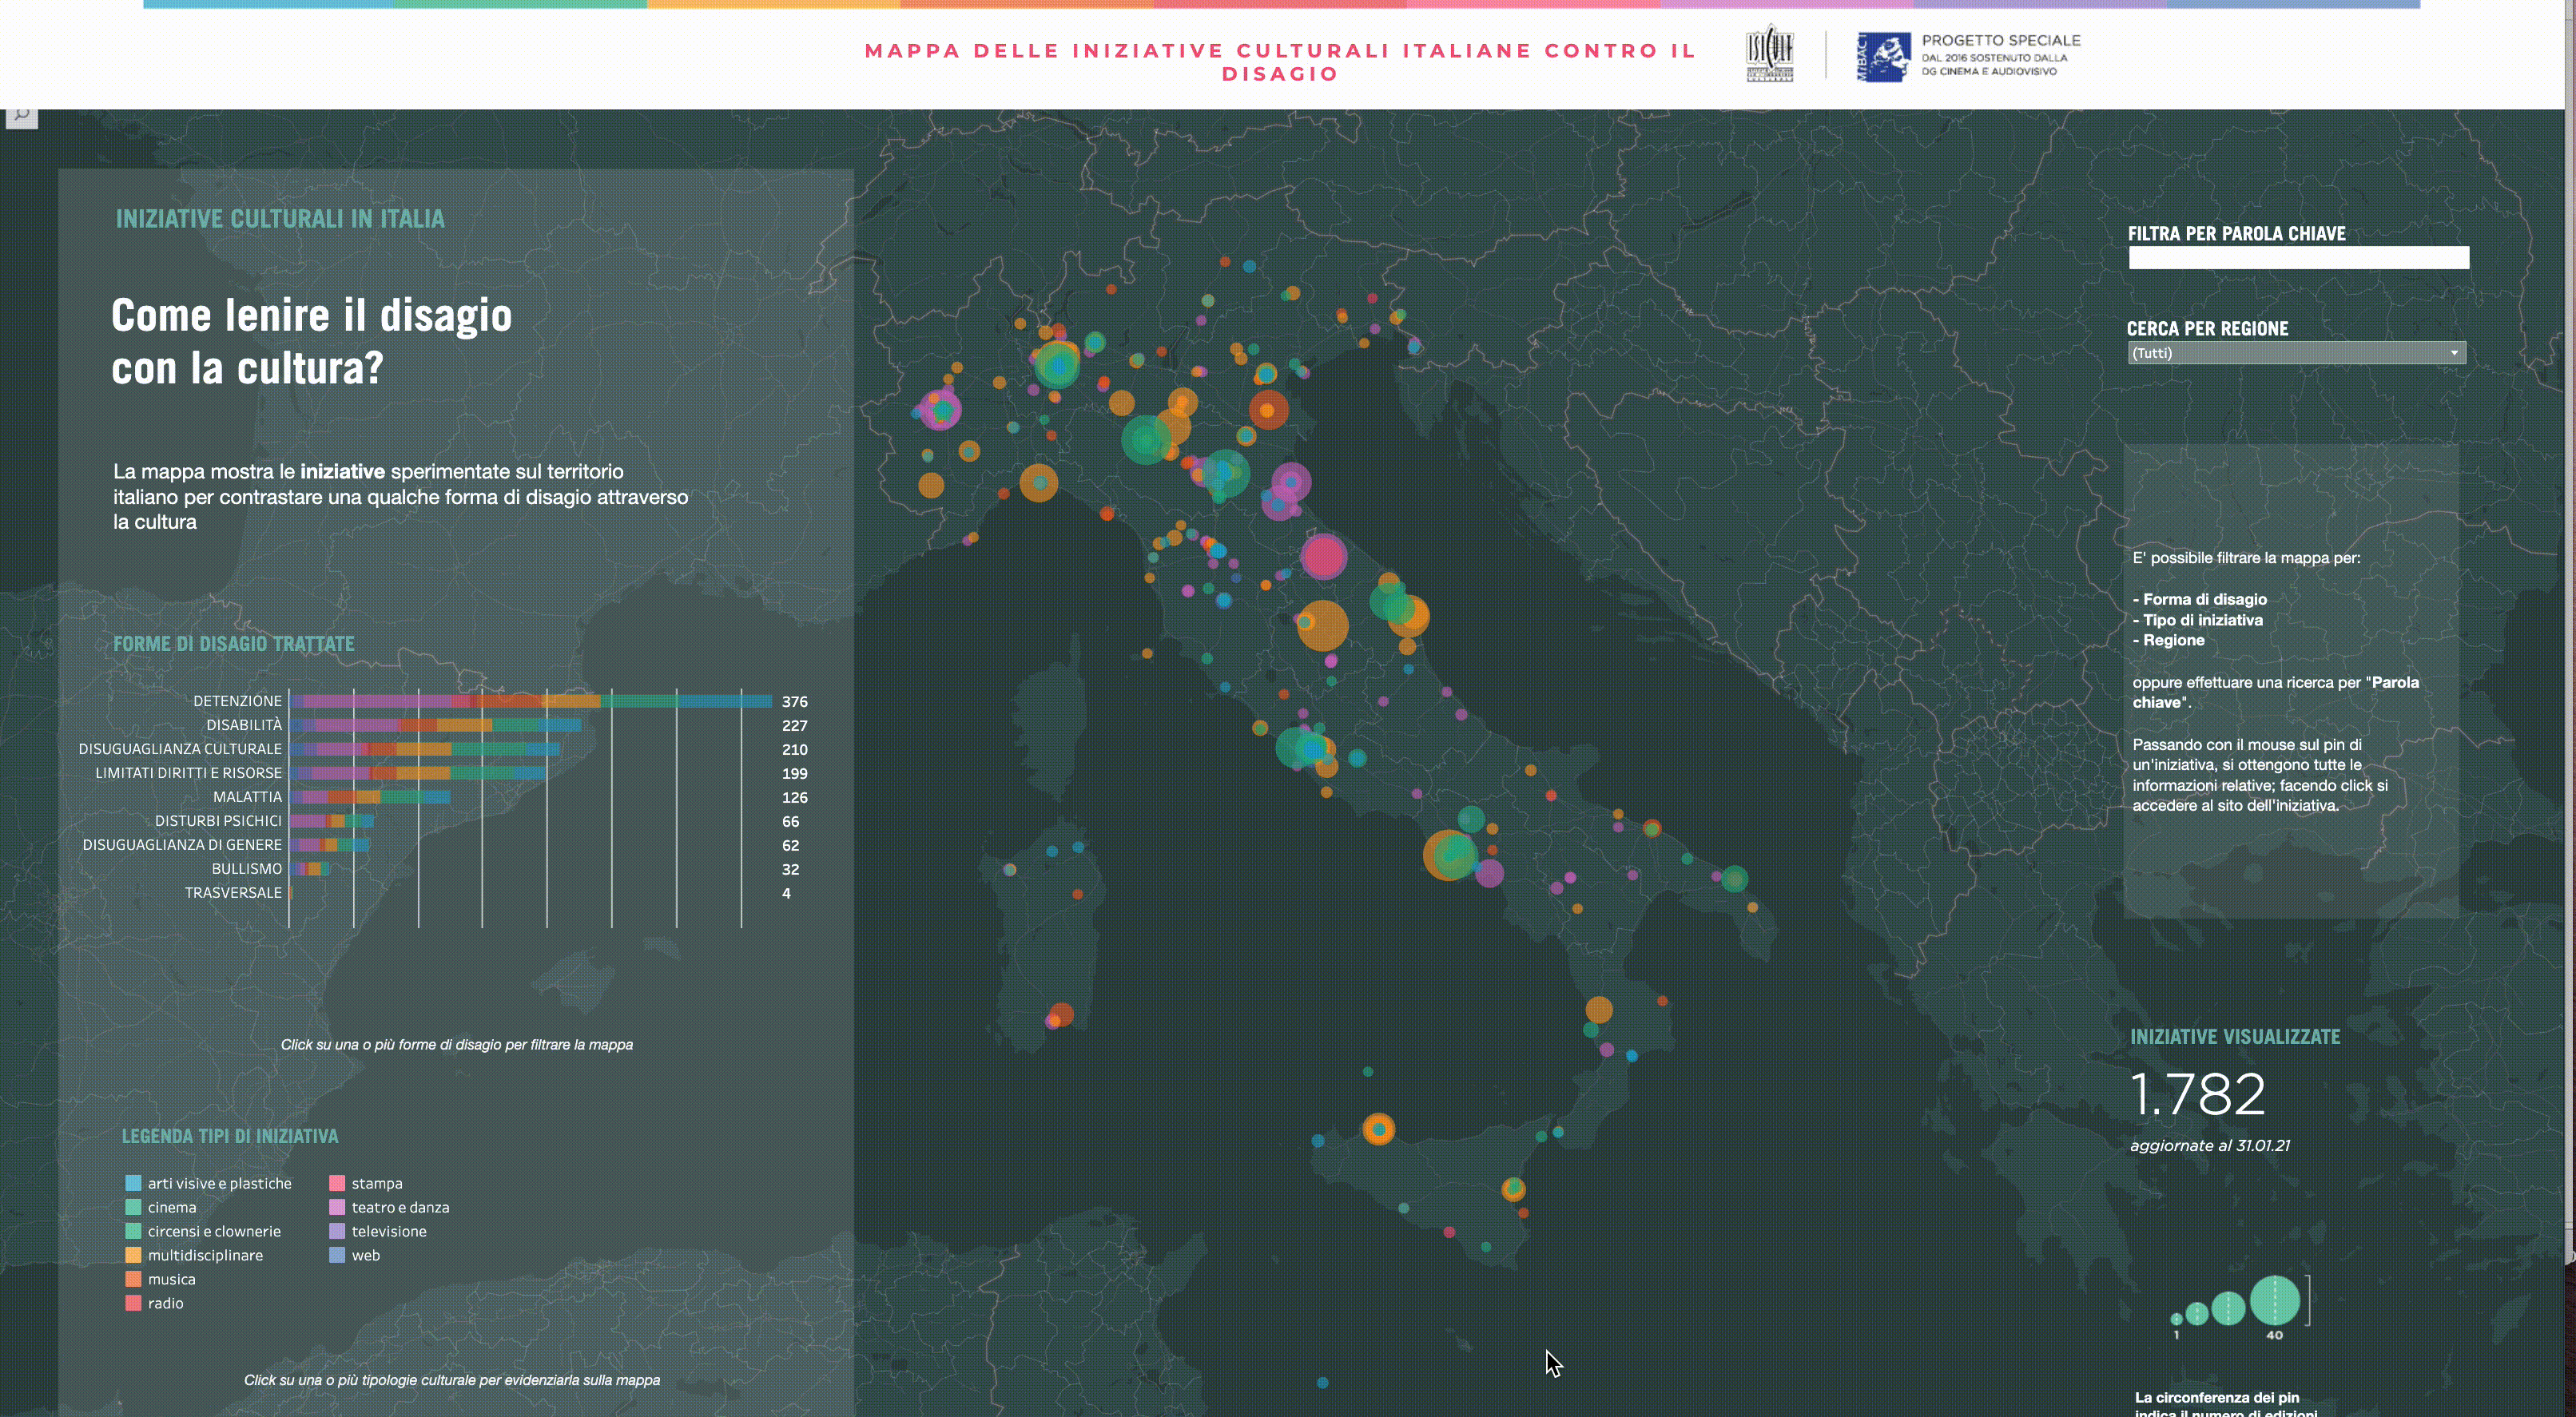Click the large orange pin near Naples
This screenshot has width=2576, height=1417.
1447,855
